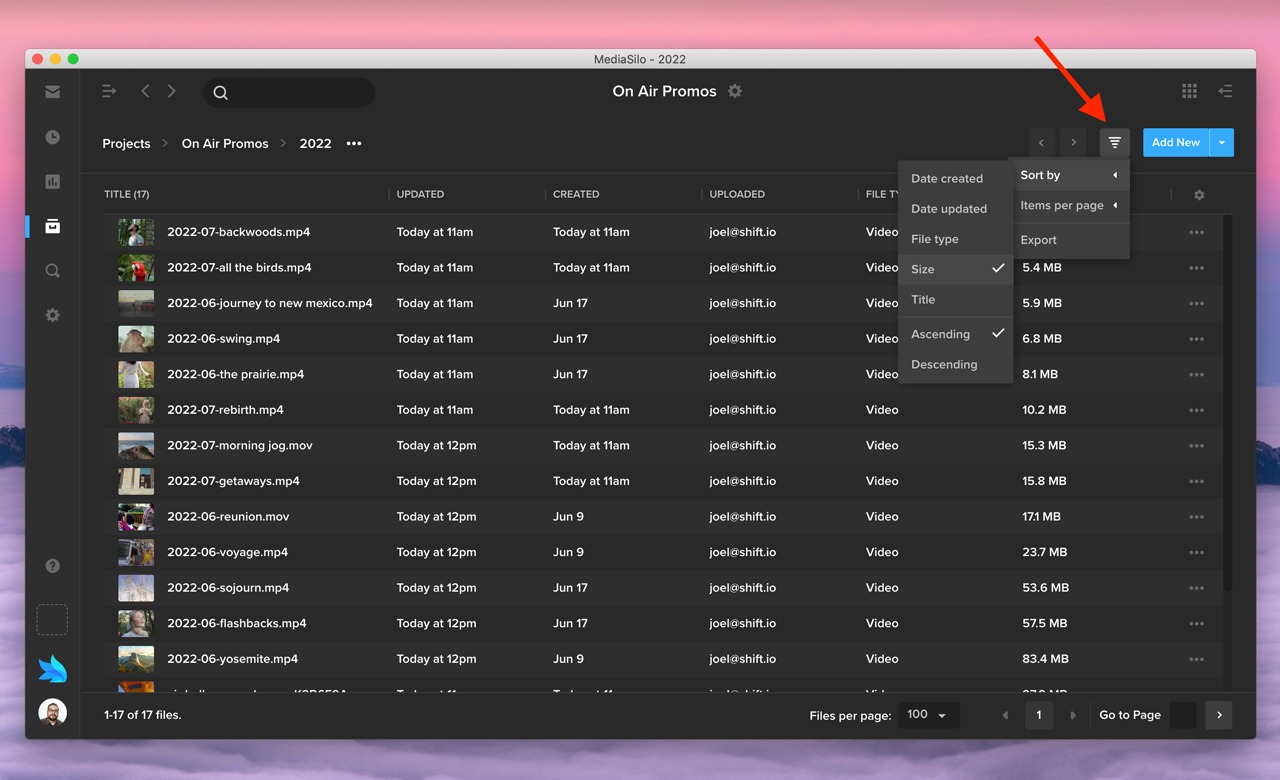Sort by File type
Viewport: 1280px width, 780px height.
point(956,239)
